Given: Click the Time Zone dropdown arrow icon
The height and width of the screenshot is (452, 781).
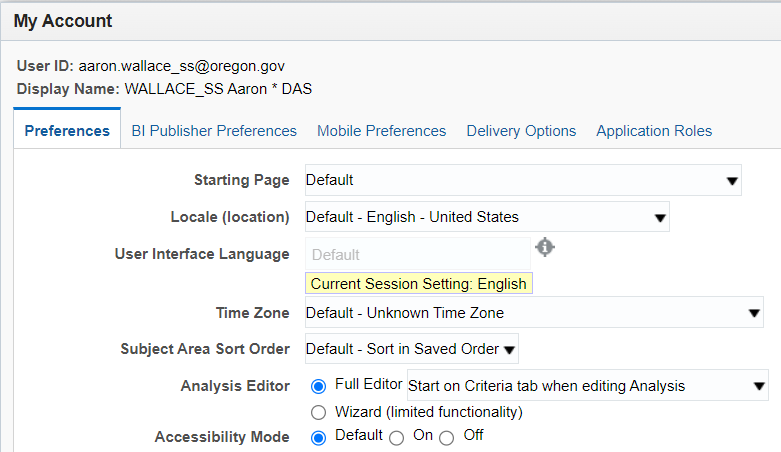Looking at the screenshot, I should pos(754,313).
